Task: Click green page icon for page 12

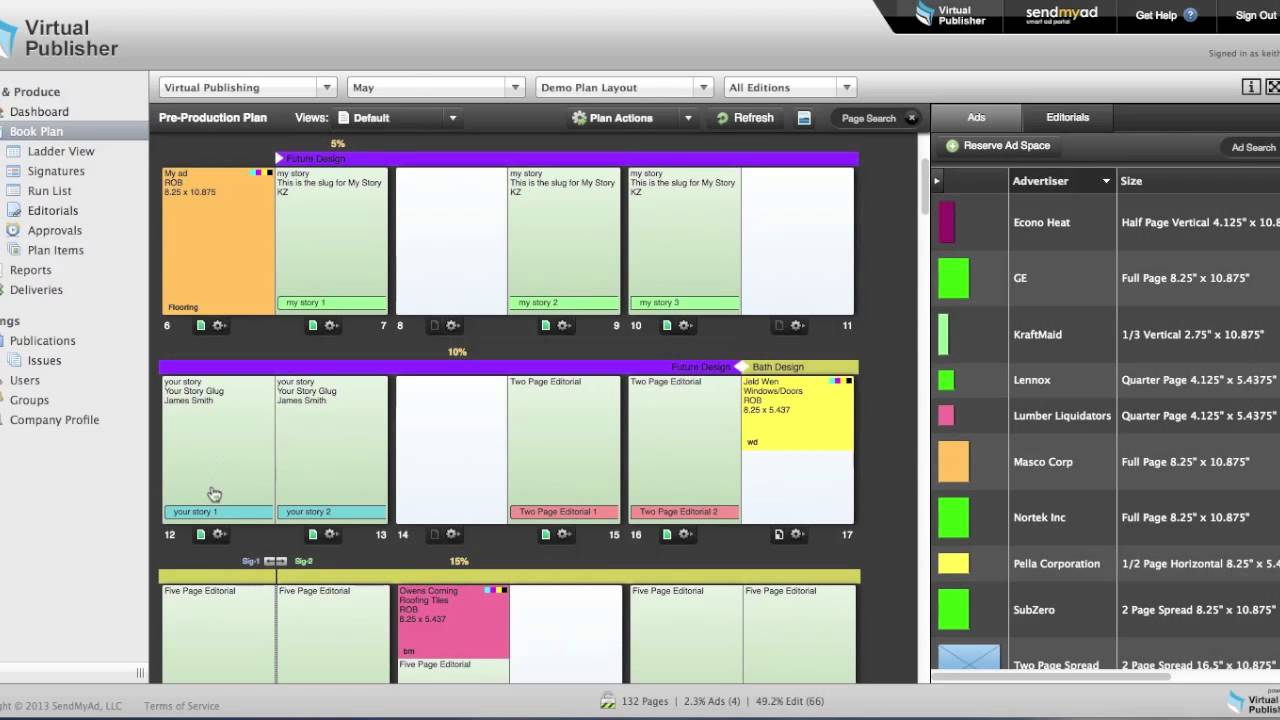Action: tap(201, 534)
